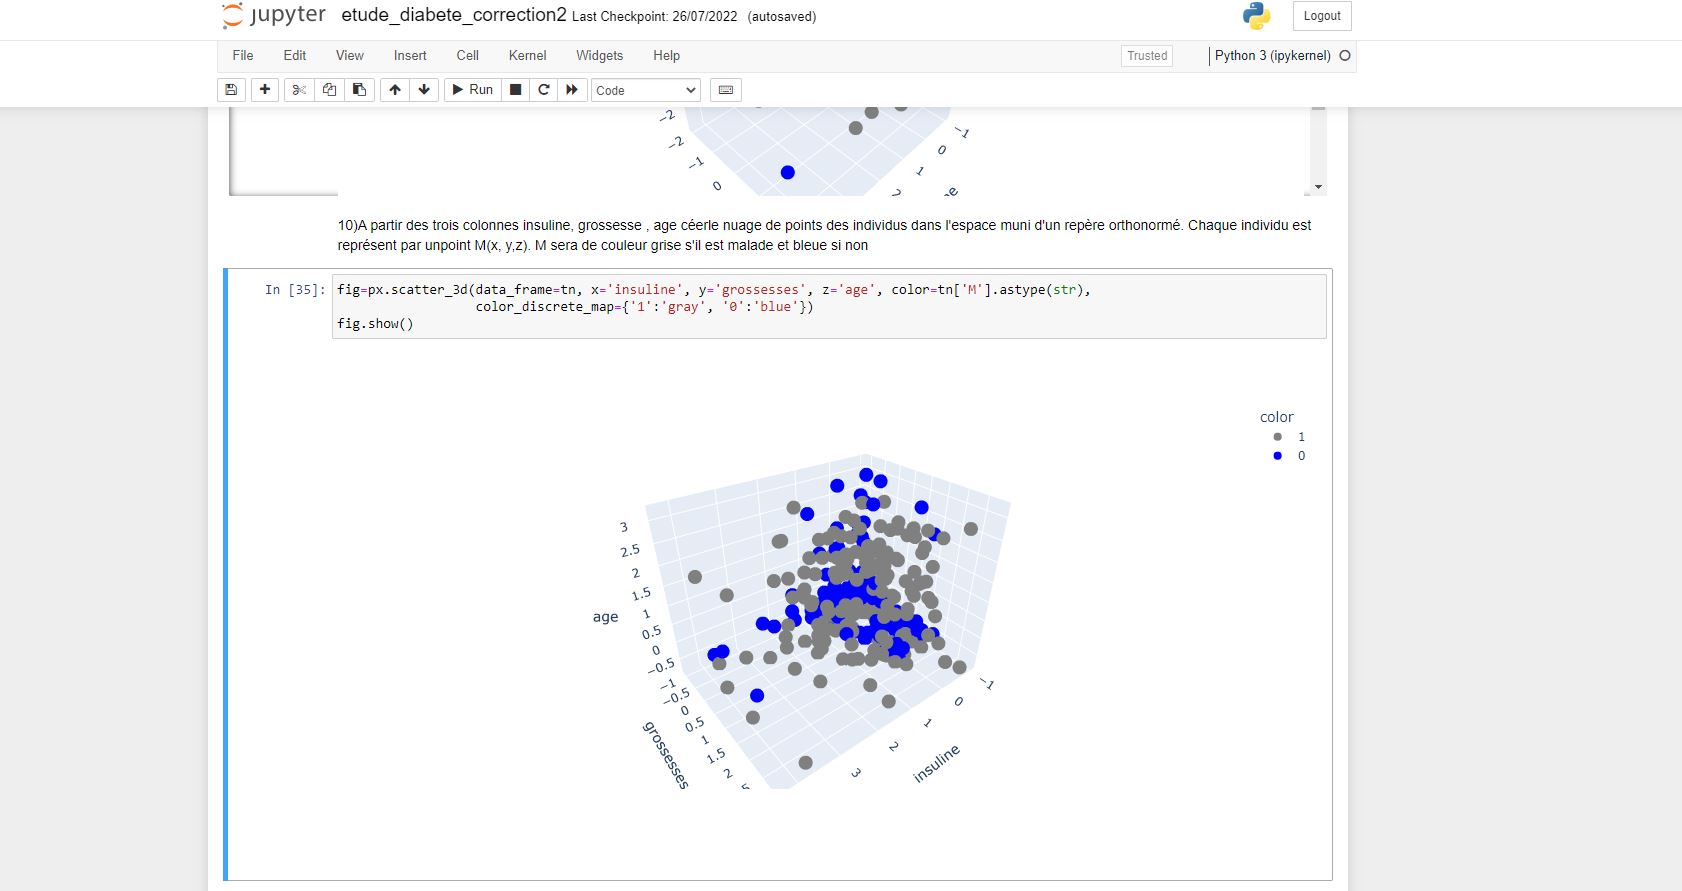Restart the kernel icon
Image resolution: width=1682 pixels, height=891 pixels.
tap(544, 90)
